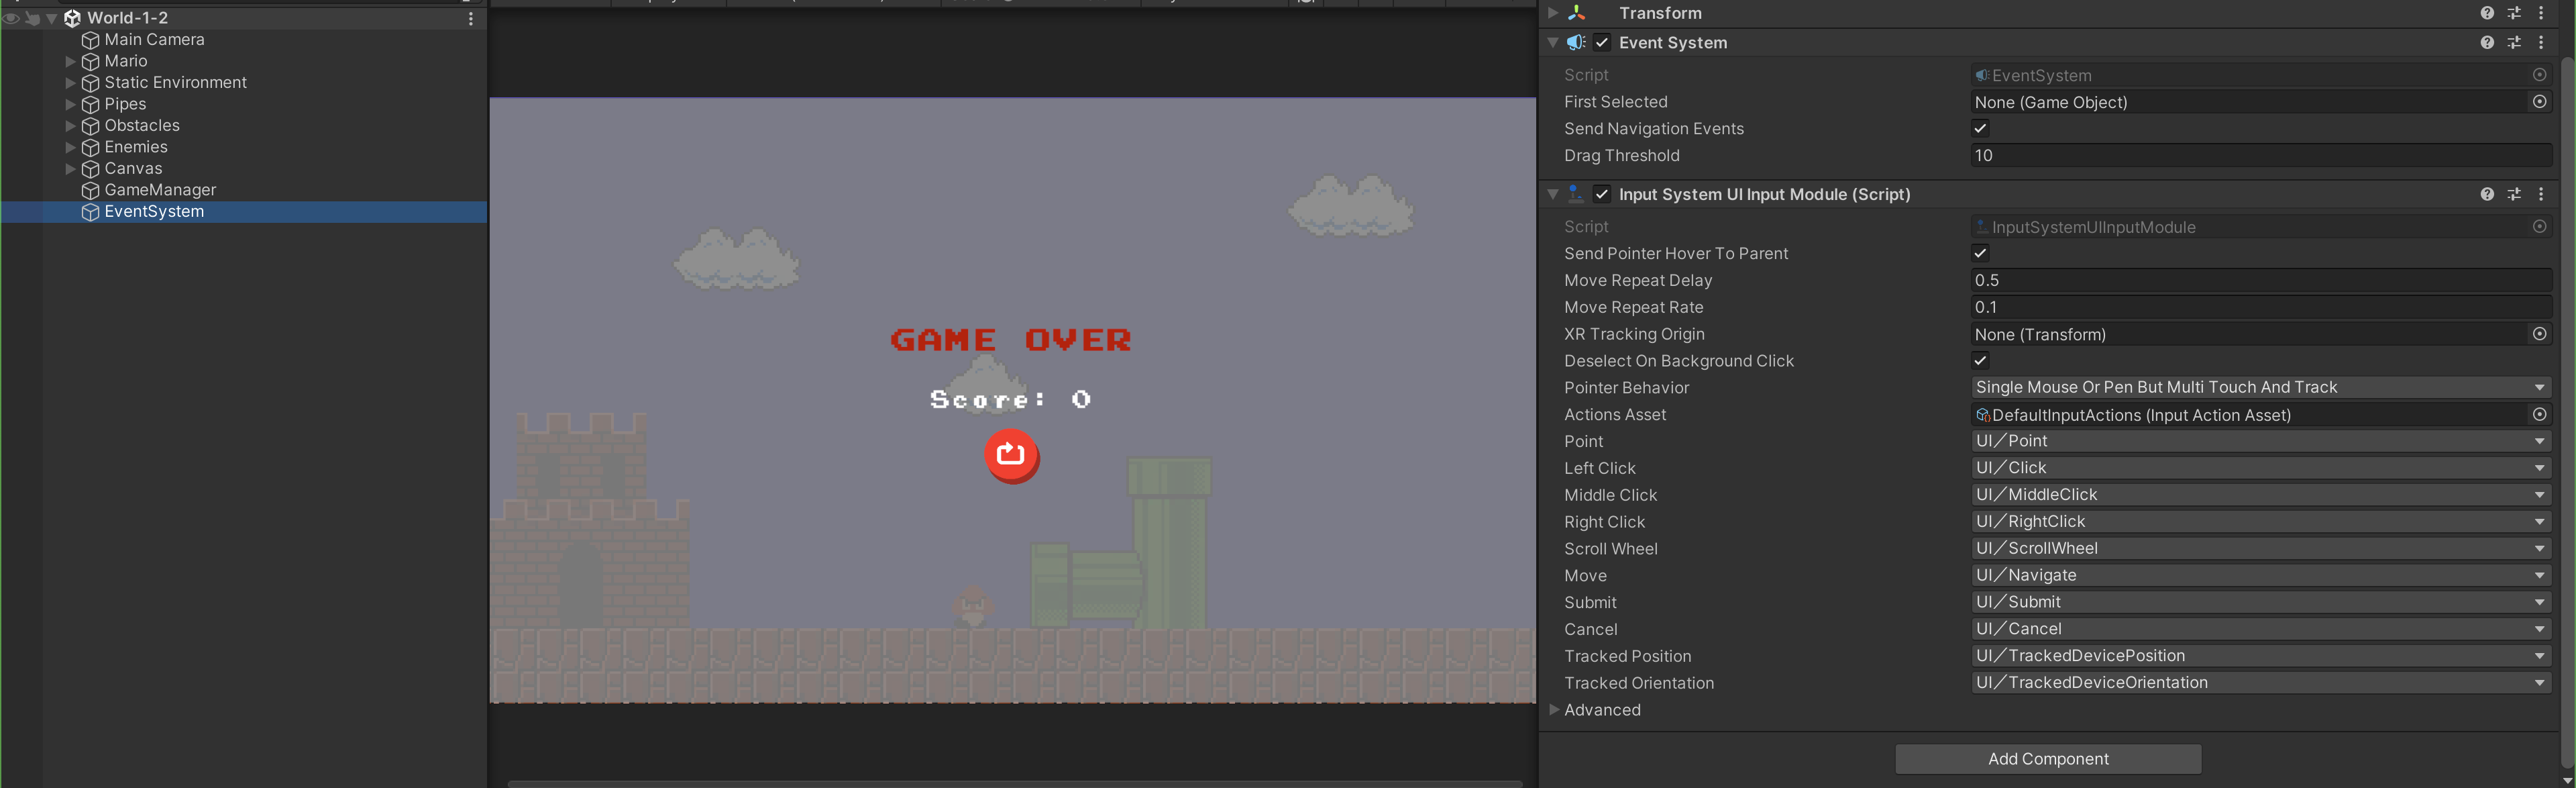Open the Tracked Orientation dropdown
Image resolution: width=2576 pixels, height=788 pixels.
2261,683
